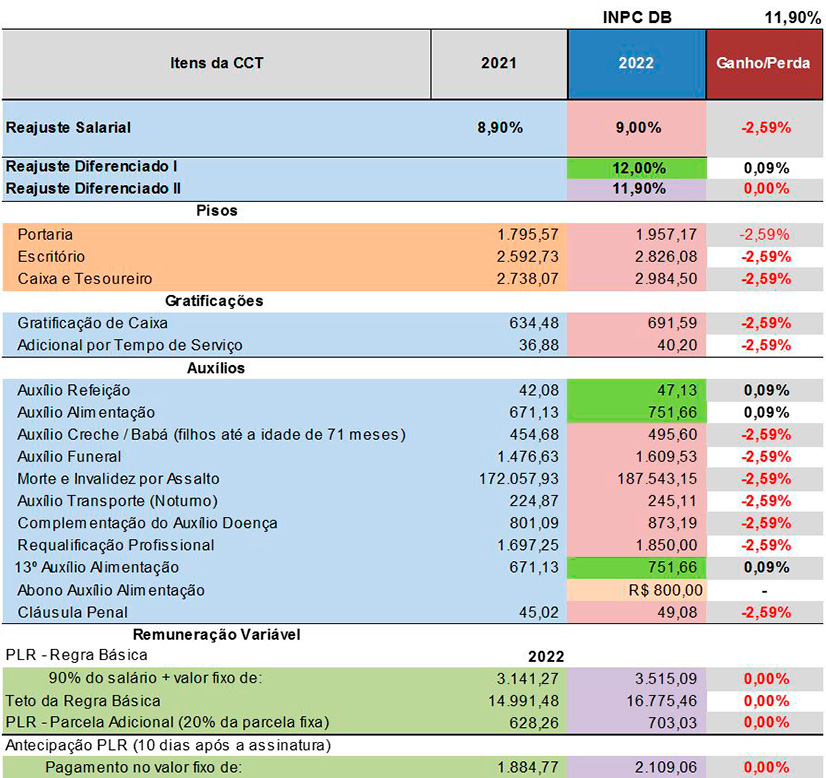
Task: Select the Auxílio Funeral label
Action: (70, 457)
